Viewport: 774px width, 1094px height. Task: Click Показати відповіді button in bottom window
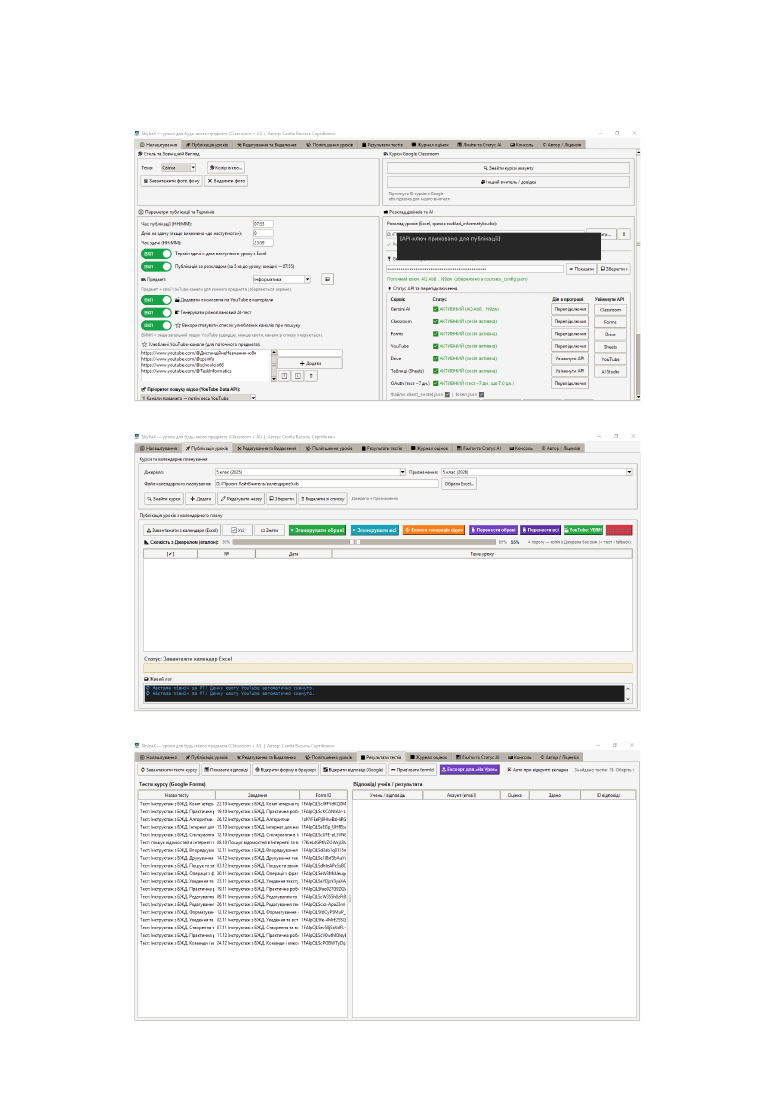click(x=226, y=770)
